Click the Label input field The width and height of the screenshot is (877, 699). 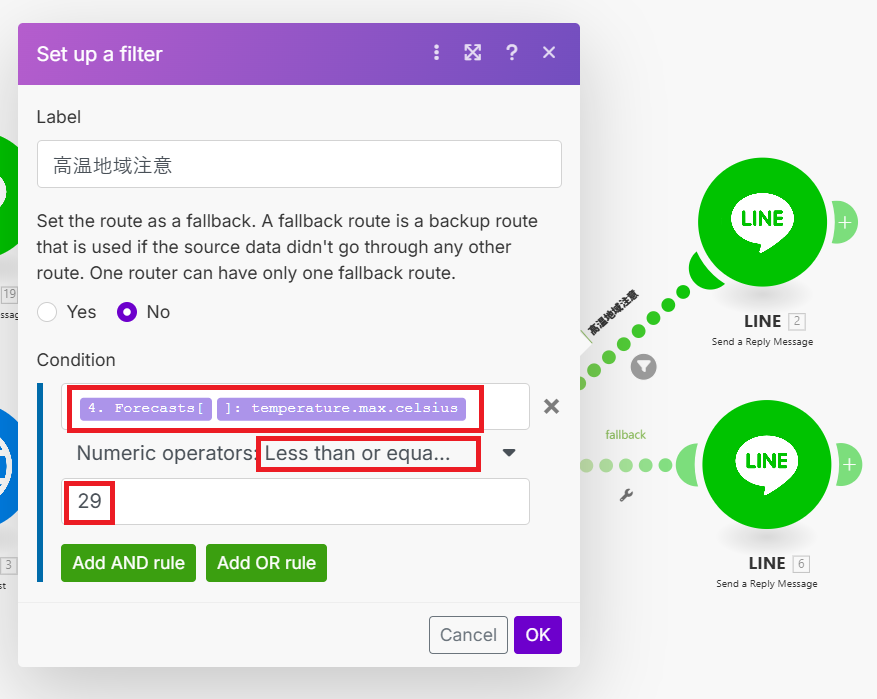(x=299, y=164)
